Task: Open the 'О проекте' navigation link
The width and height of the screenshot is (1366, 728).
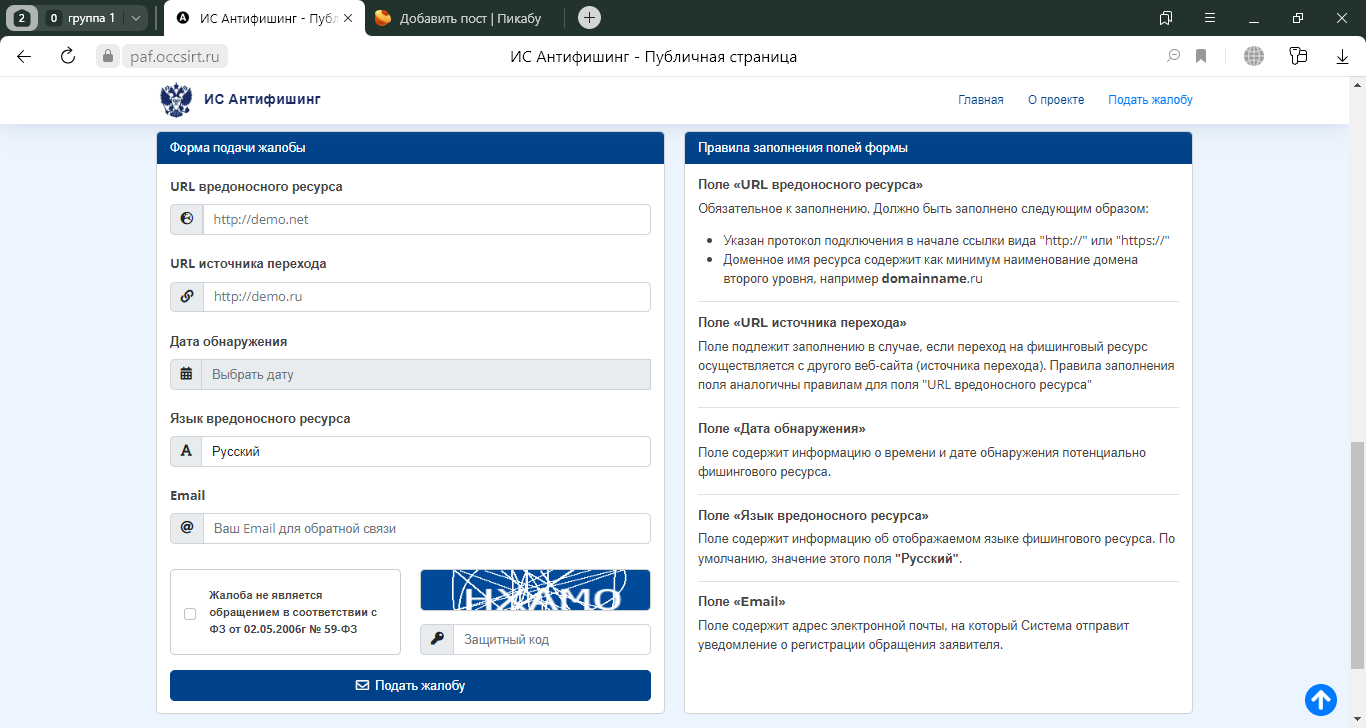Action: tap(1056, 100)
